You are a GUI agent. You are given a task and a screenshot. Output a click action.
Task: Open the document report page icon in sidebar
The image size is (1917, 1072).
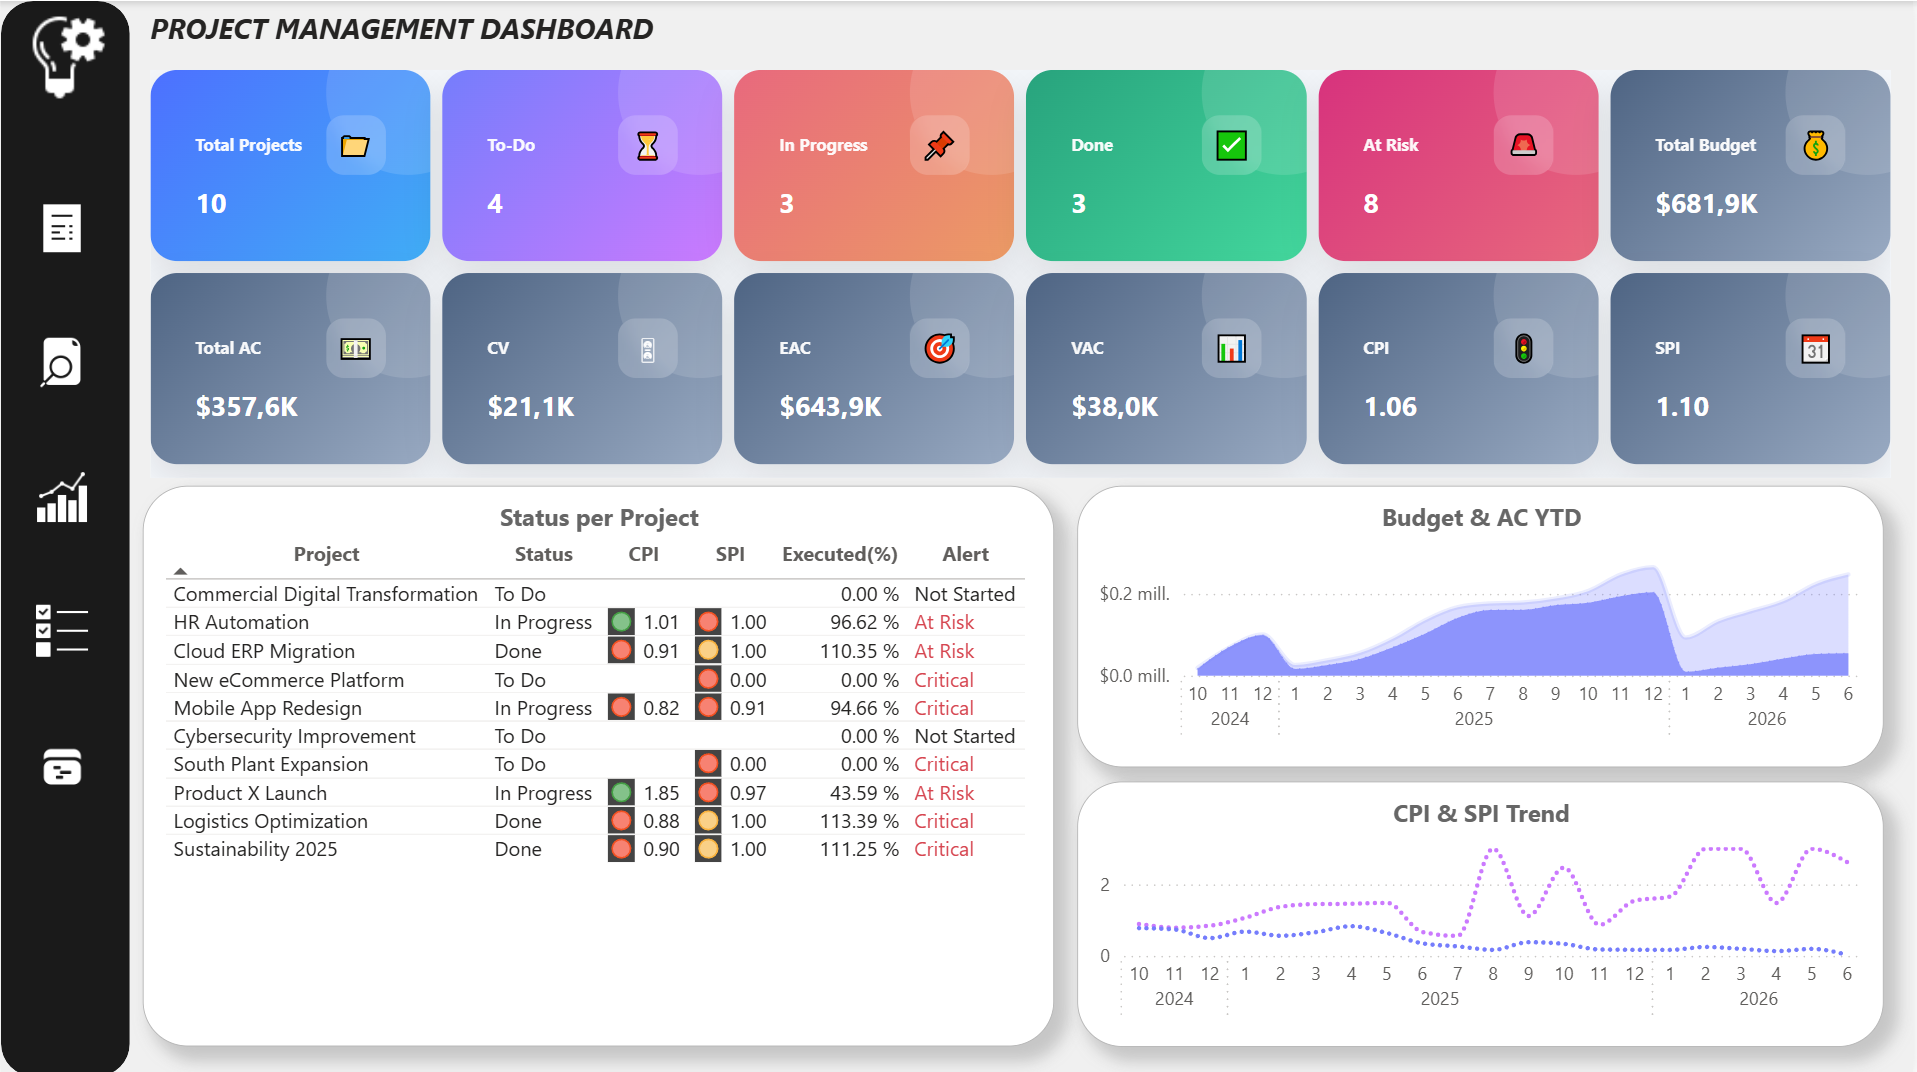click(62, 228)
